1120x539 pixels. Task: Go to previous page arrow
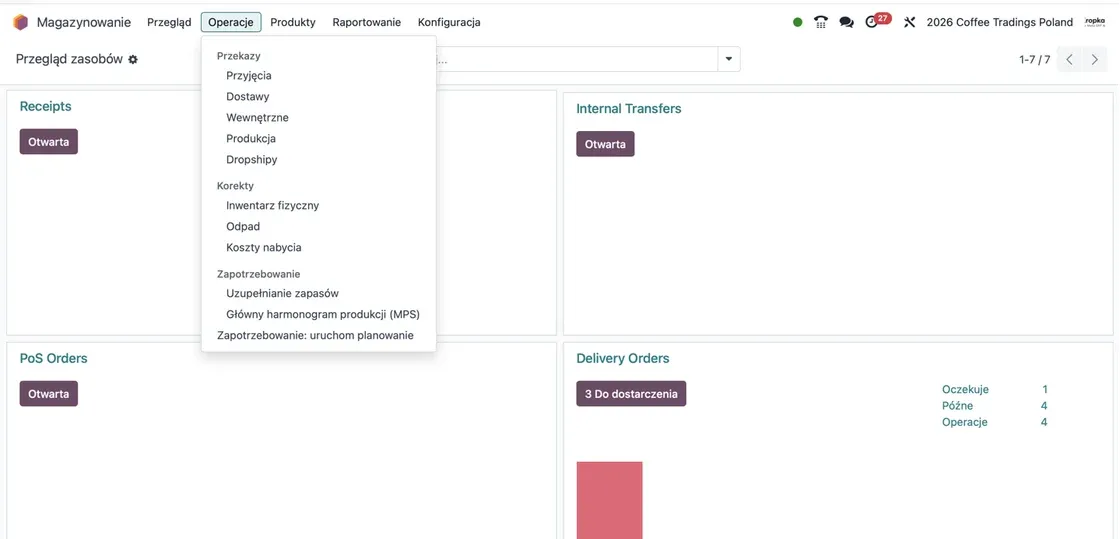pyautogui.click(x=1069, y=60)
